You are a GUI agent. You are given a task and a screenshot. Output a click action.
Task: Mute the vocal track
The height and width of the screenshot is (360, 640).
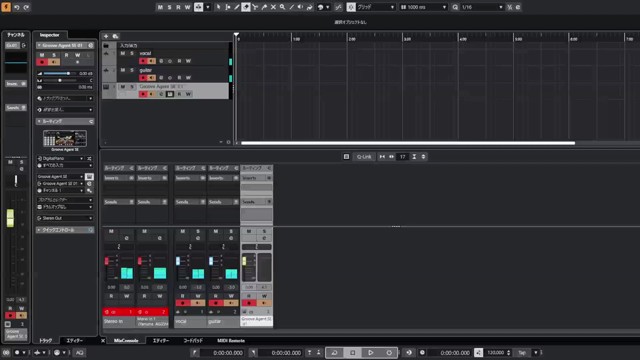coord(123,53)
